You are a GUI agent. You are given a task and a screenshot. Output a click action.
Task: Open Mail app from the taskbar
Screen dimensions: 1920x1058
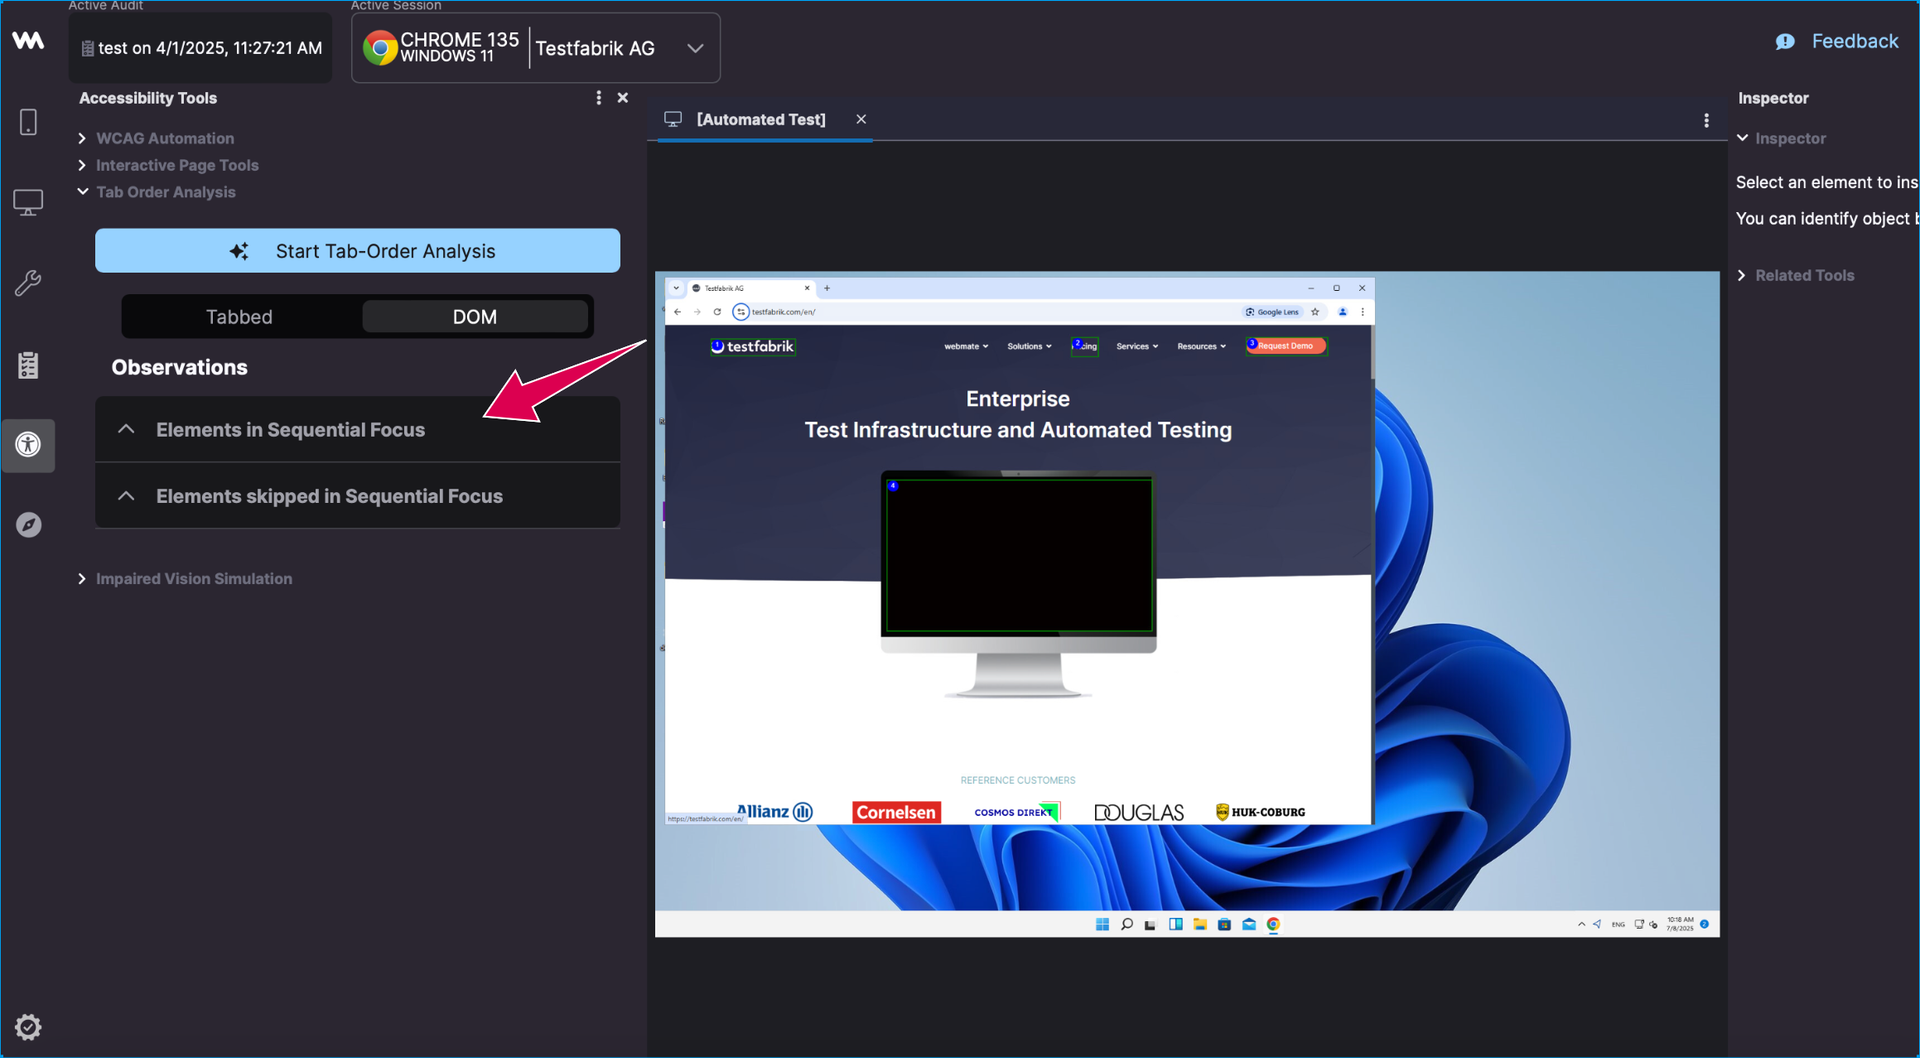click(x=1249, y=924)
